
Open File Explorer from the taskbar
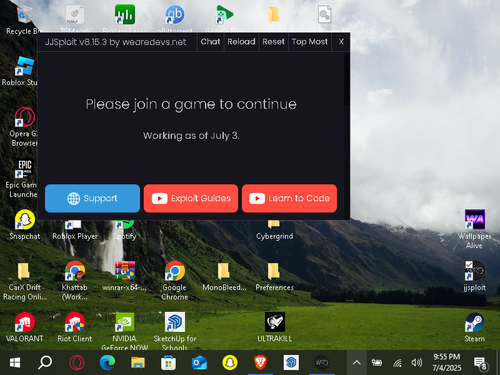(138, 363)
